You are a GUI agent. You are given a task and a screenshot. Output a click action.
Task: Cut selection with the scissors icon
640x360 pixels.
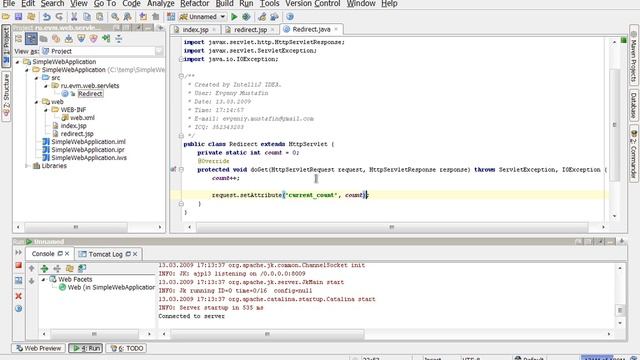(x=74, y=17)
